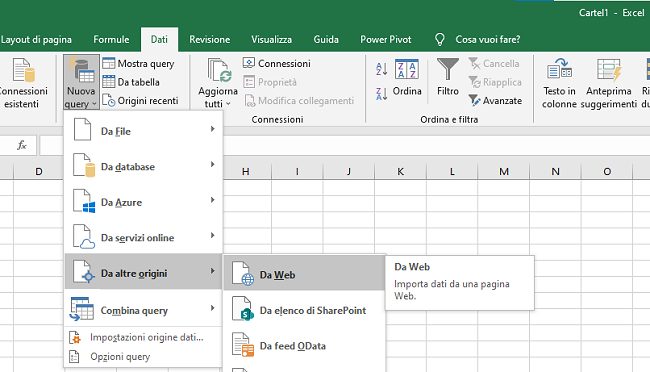Click Mostra query in the ribbon

138,63
